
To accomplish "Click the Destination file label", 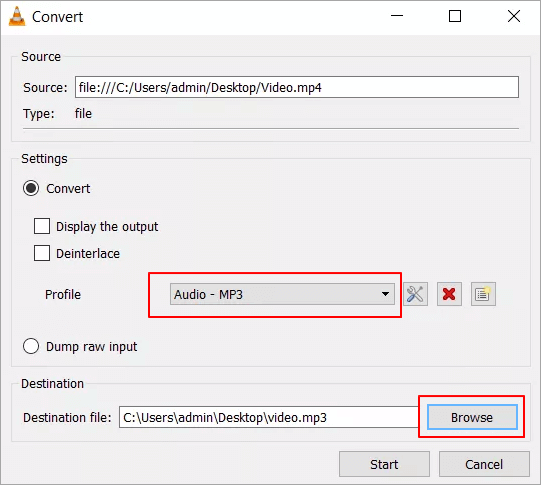I will (67, 418).
